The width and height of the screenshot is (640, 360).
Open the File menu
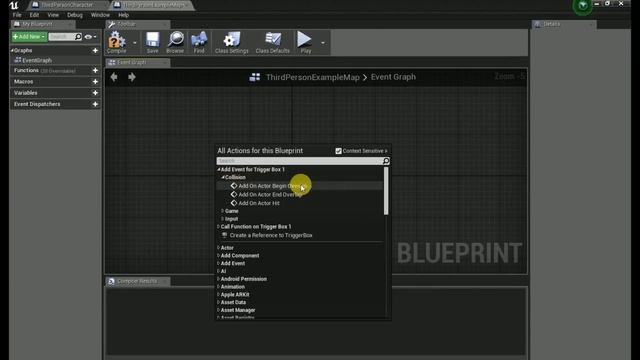tap(17, 15)
